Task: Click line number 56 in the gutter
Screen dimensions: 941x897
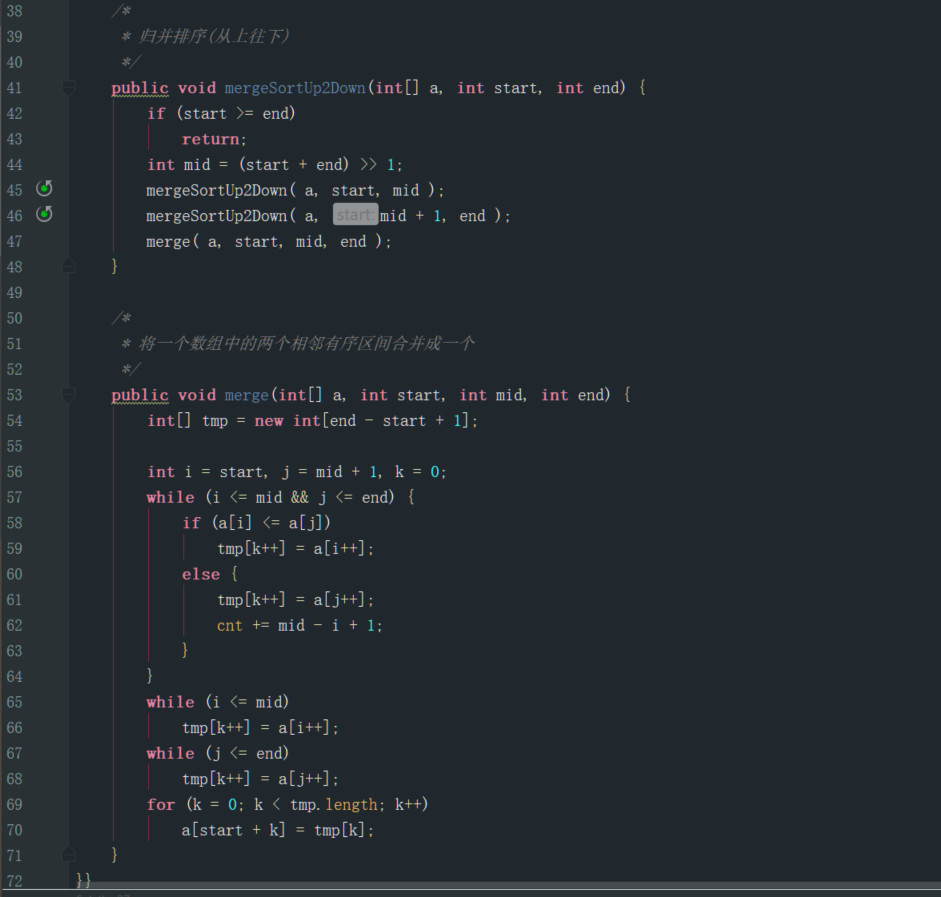Action: click(x=14, y=472)
